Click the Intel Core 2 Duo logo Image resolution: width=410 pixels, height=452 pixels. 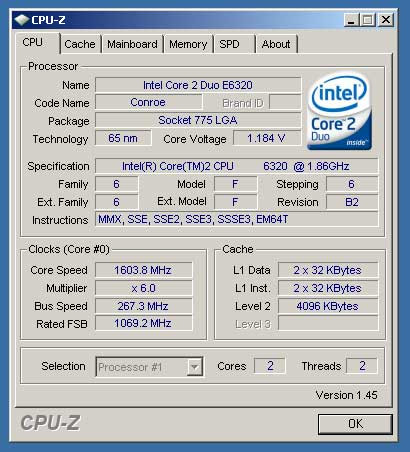[x=339, y=111]
